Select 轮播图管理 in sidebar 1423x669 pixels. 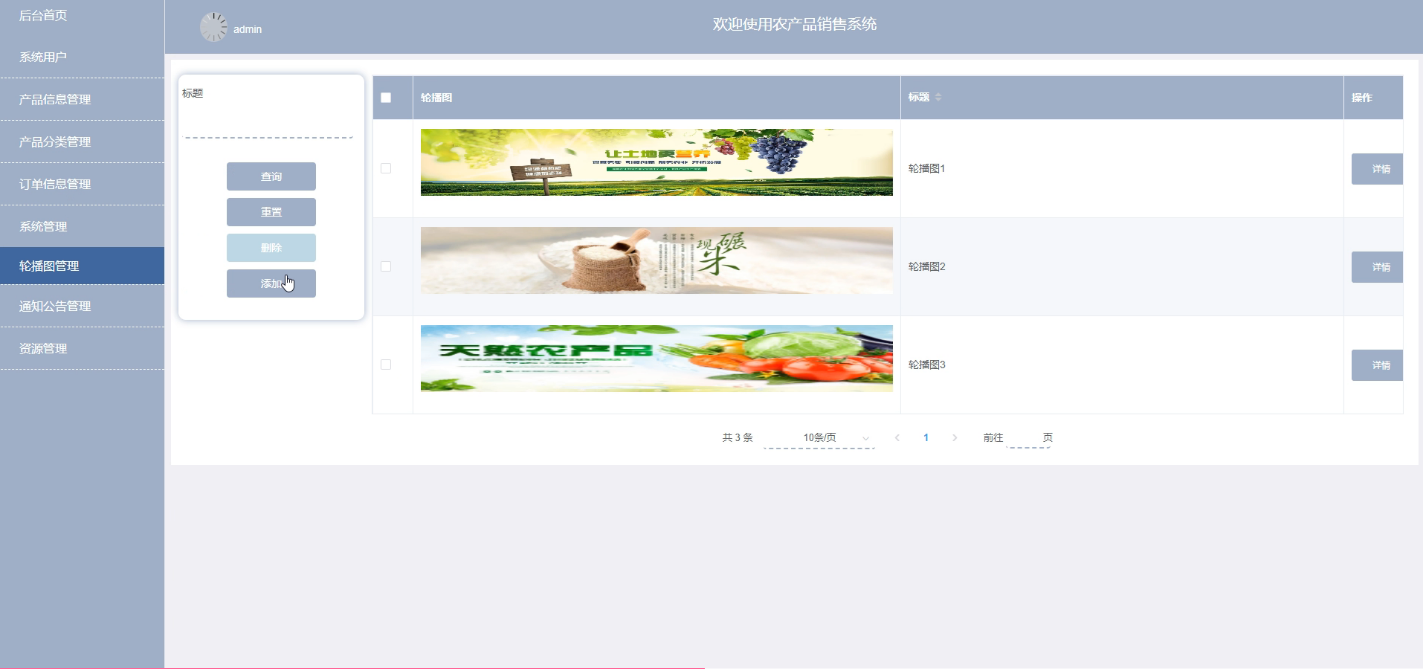pyautogui.click(x=82, y=266)
